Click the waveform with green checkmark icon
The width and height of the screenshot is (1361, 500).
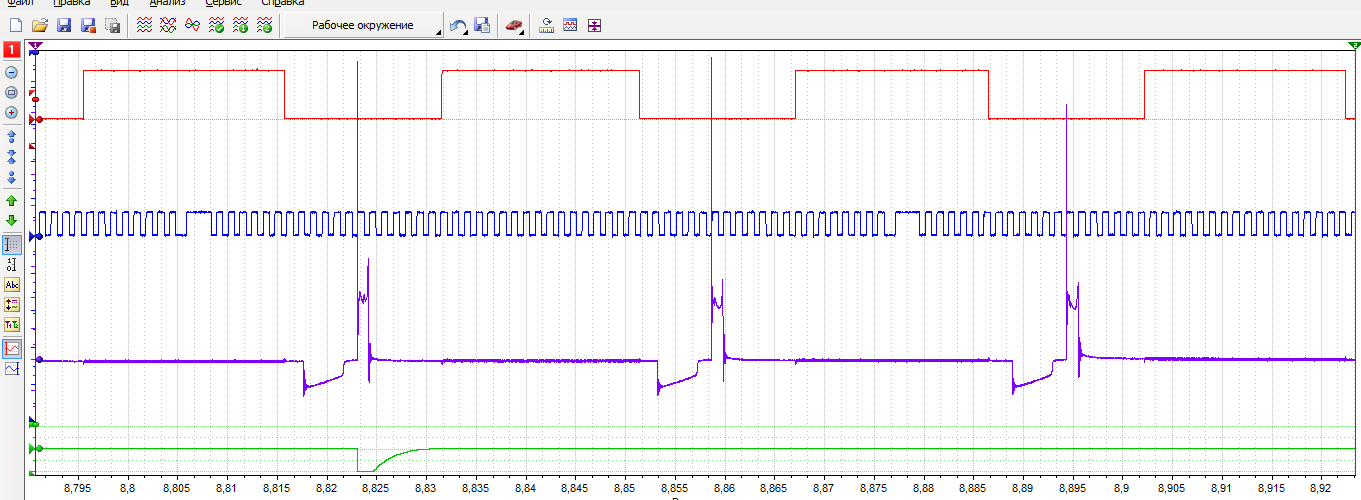(216, 26)
